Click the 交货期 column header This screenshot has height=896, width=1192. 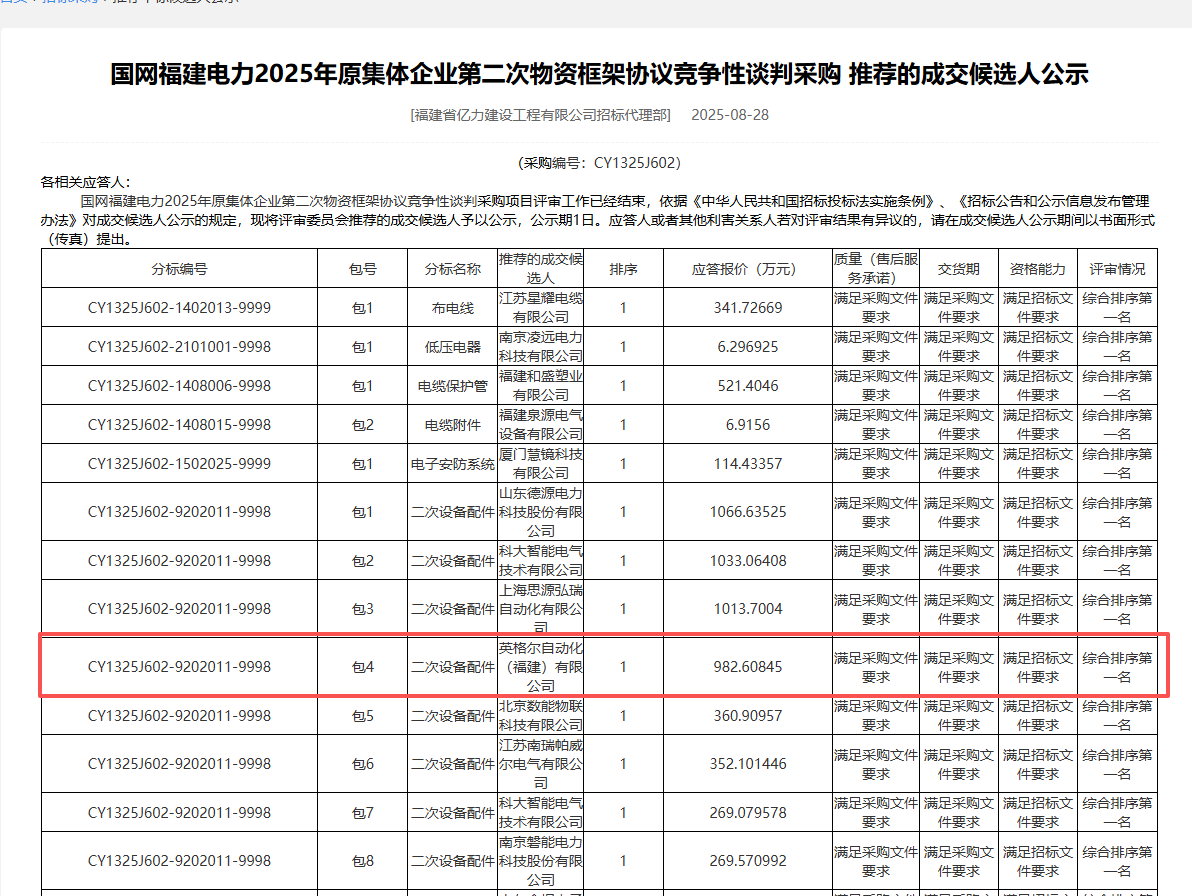959,269
